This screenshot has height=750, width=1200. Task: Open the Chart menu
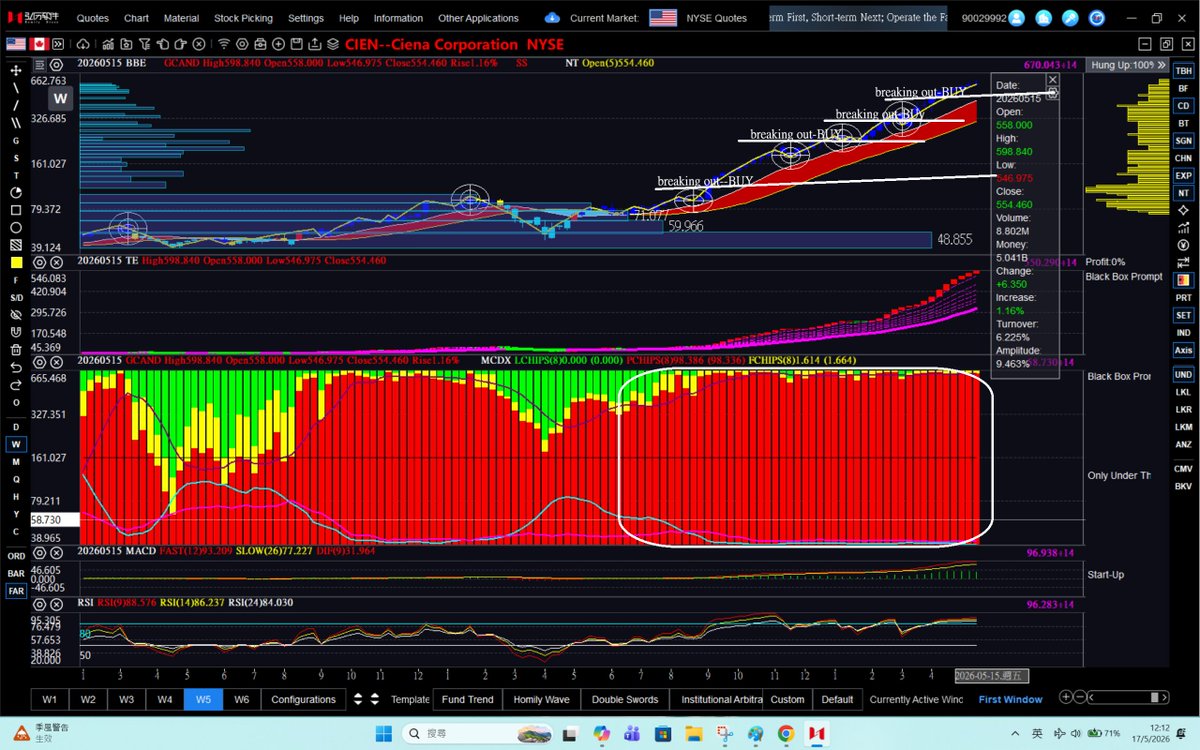coord(136,18)
